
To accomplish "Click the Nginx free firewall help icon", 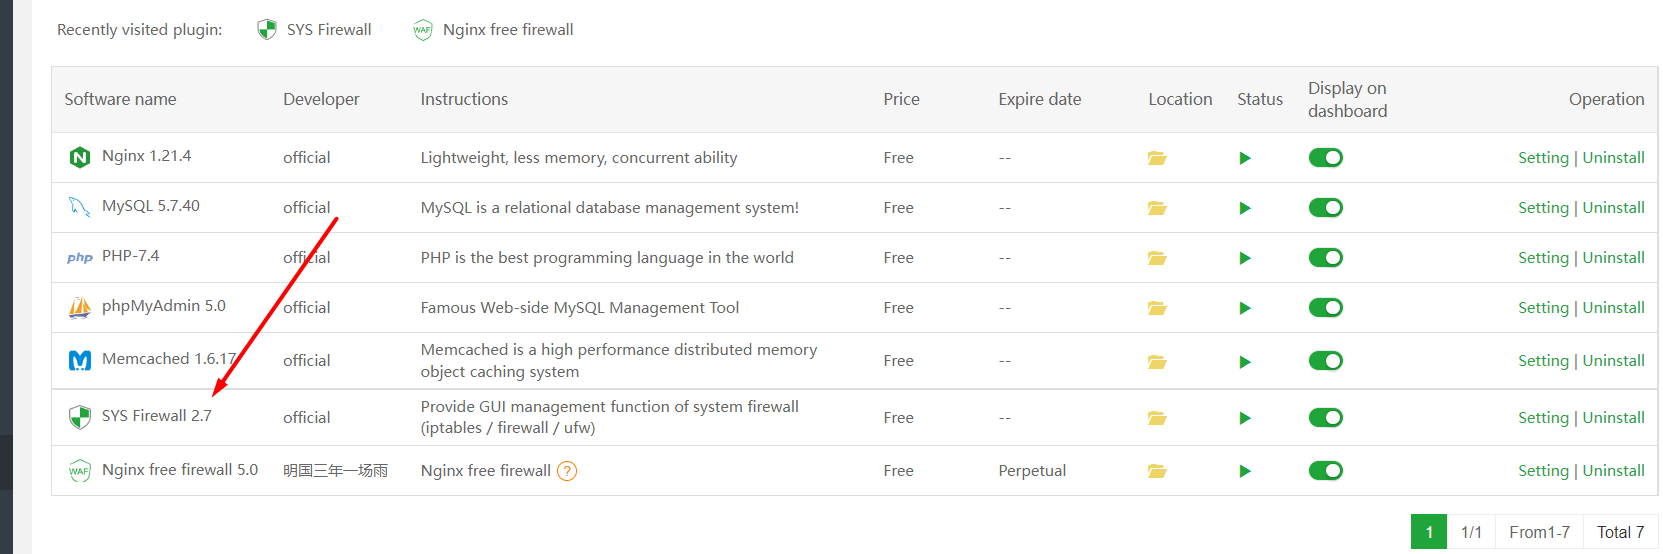I will (567, 471).
